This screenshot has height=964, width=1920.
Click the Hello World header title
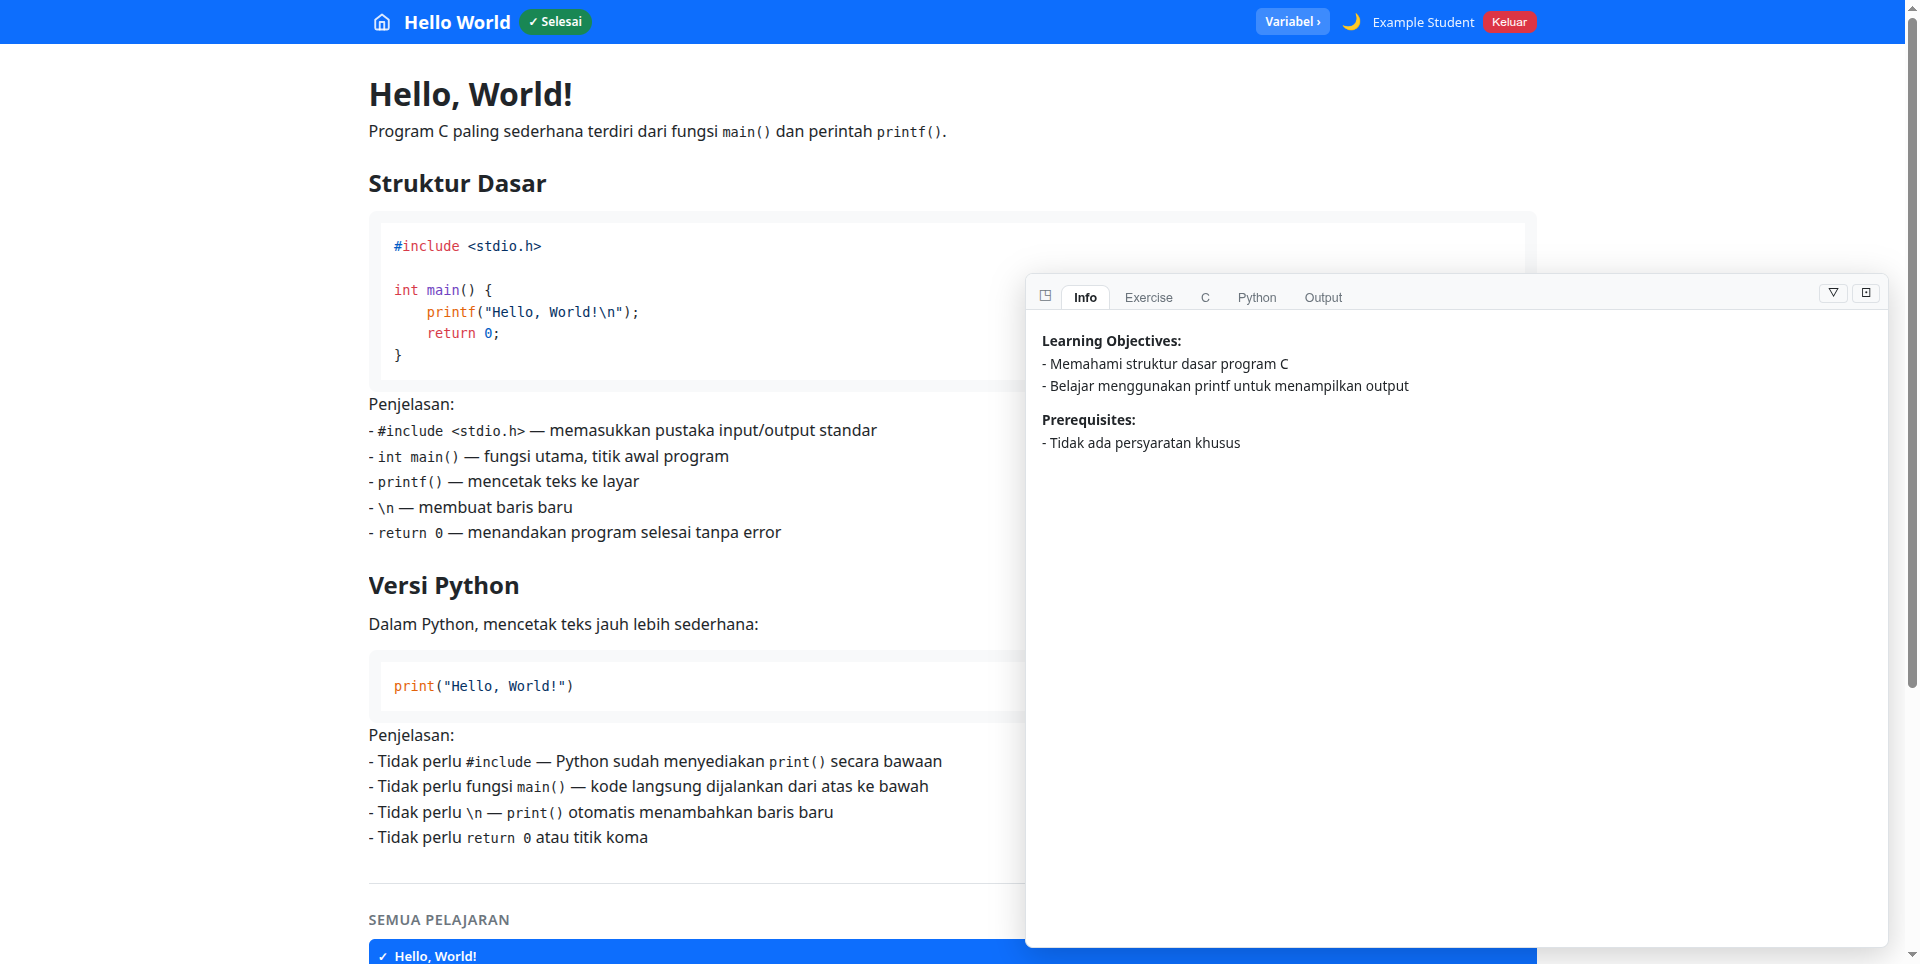[457, 22]
